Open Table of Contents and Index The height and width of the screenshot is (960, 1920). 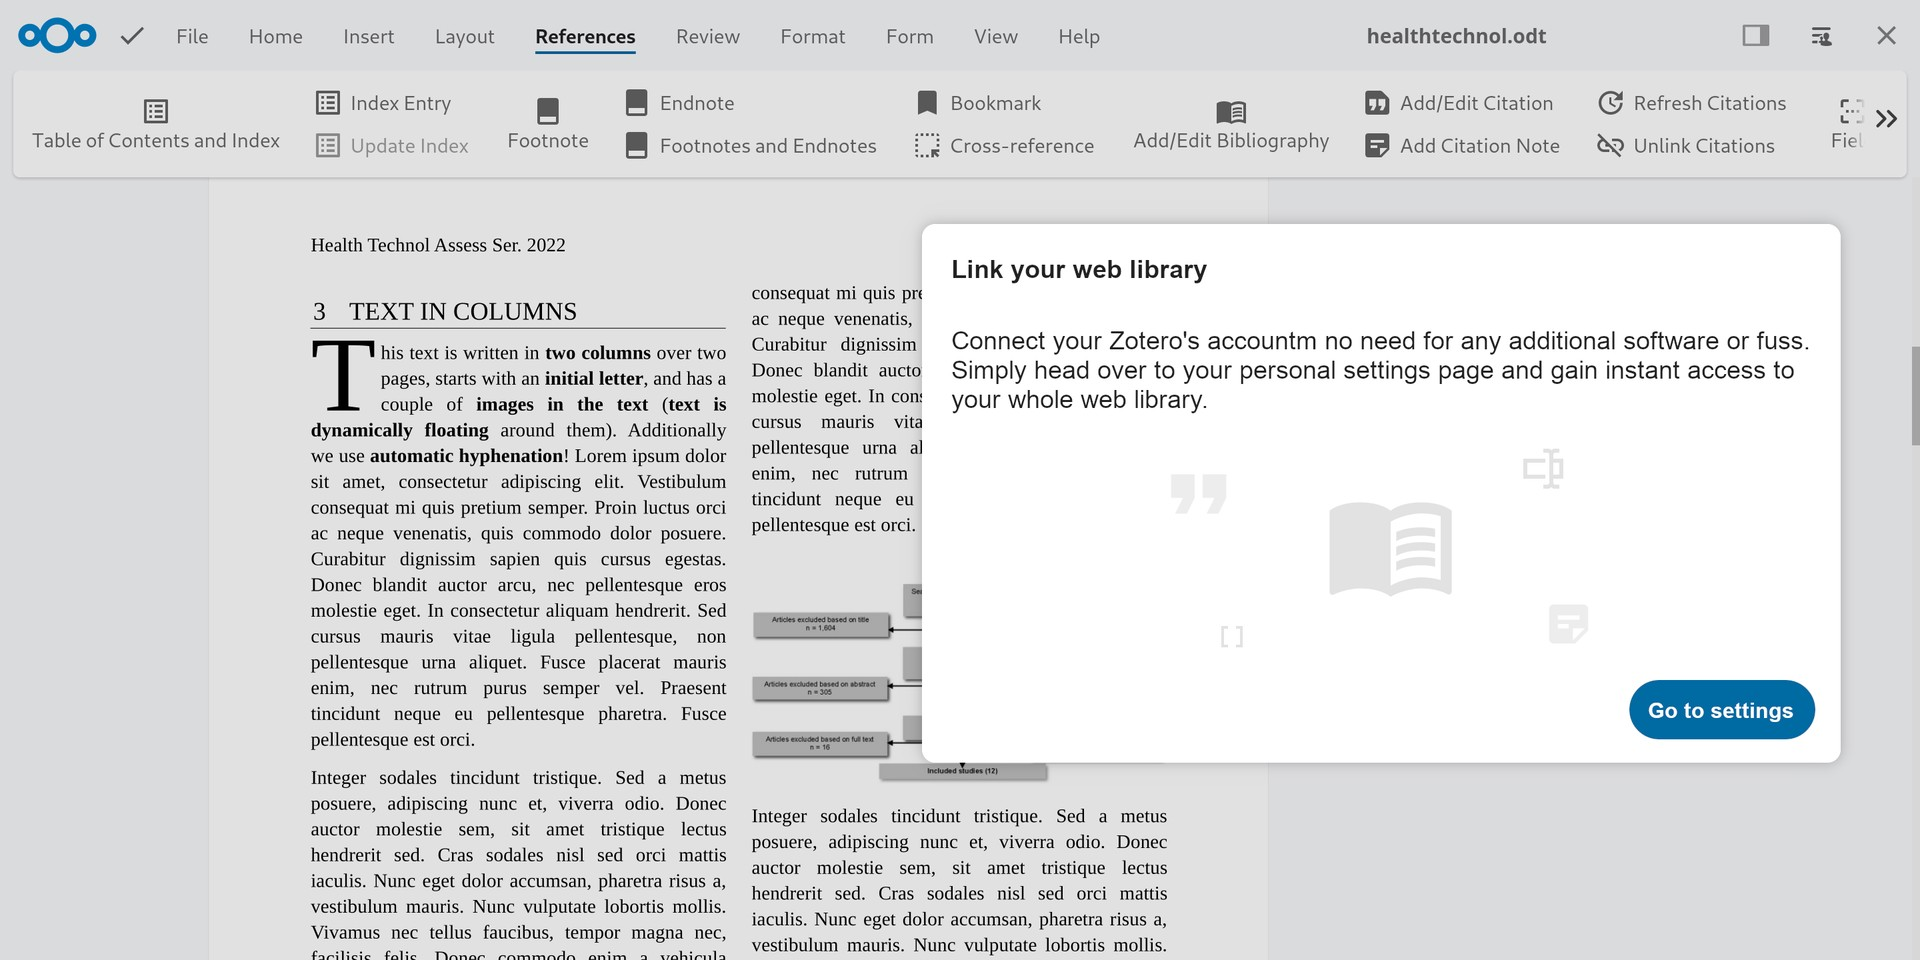155,124
